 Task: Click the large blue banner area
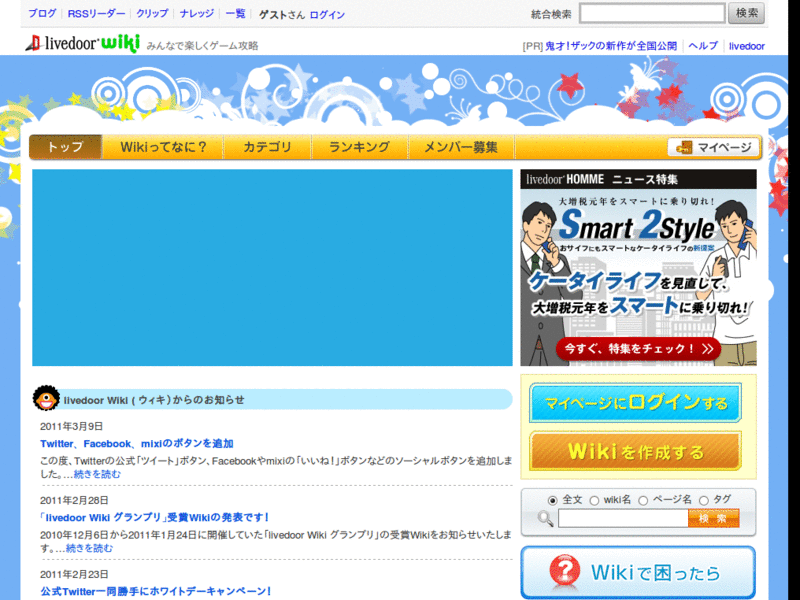click(x=272, y=267)
